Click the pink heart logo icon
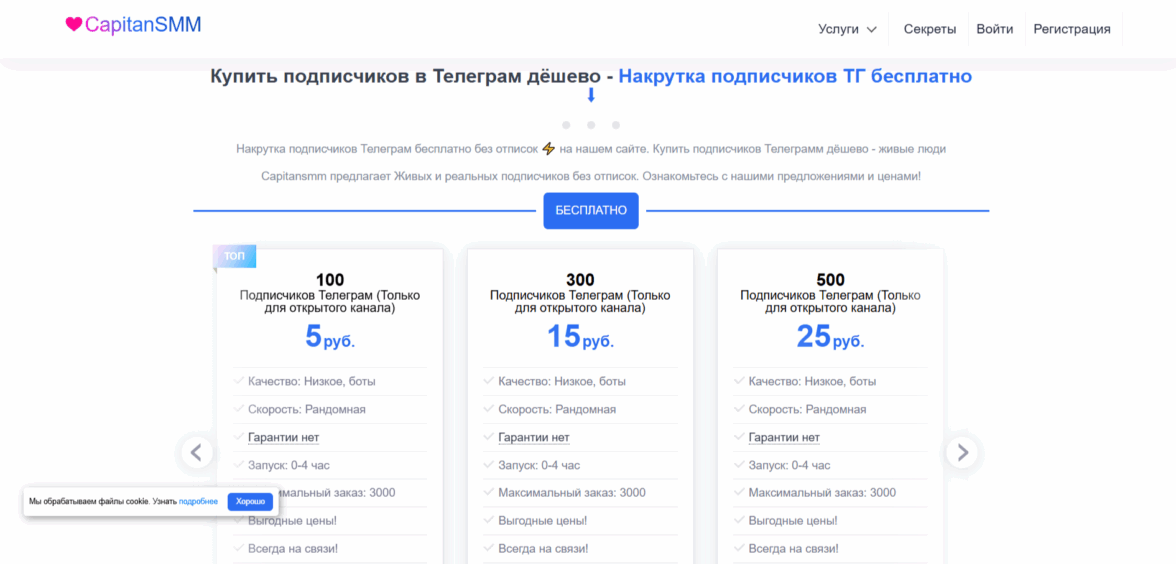This screenshot has height=564, width=1176. [73, 25]
